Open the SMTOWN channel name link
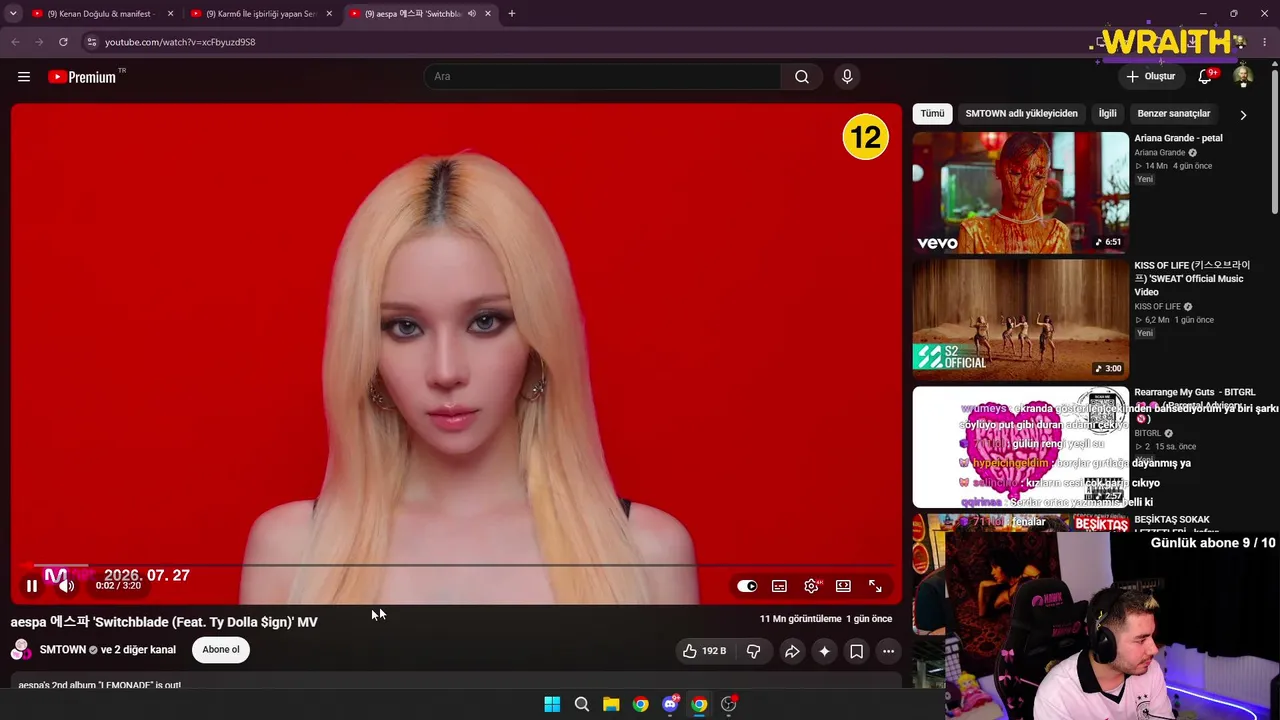 (x=63, y=650)
